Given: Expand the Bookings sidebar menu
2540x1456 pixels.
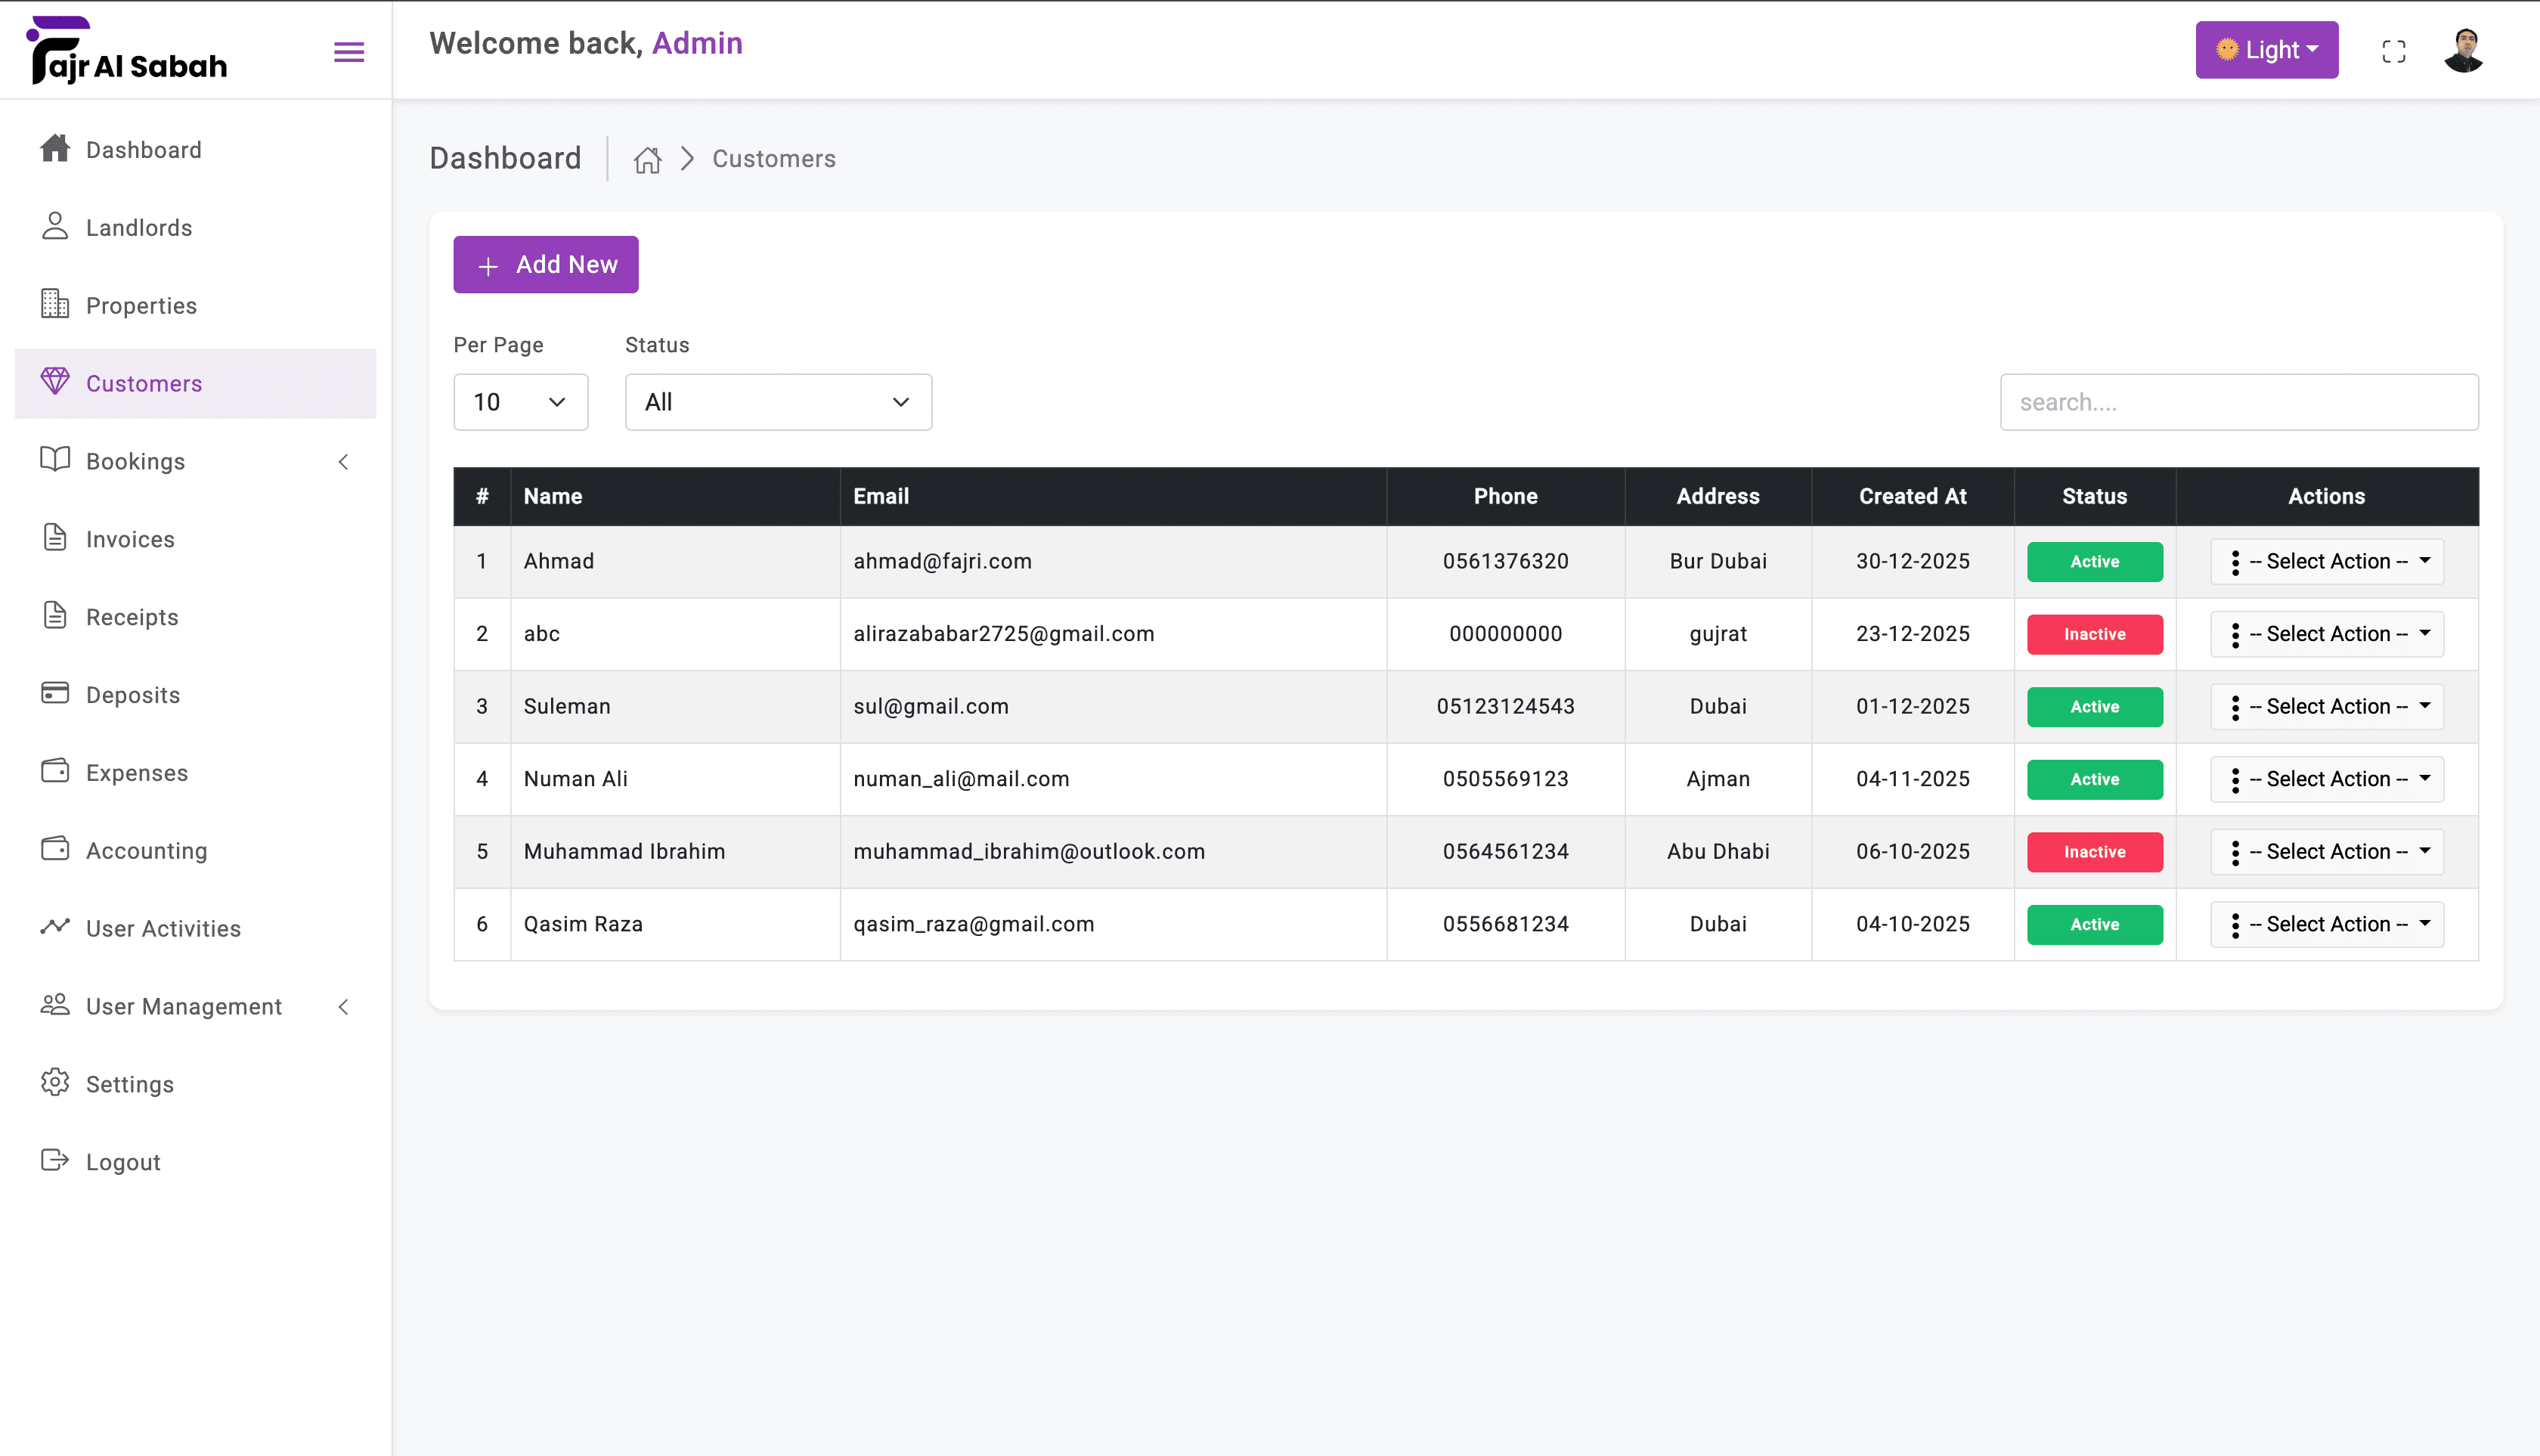Looking at the screenshot, I should pyautogui.click(x=195, y=461).
